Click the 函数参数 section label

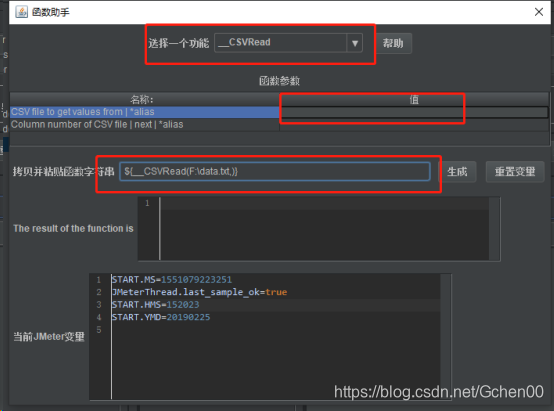tap(279, 81)
